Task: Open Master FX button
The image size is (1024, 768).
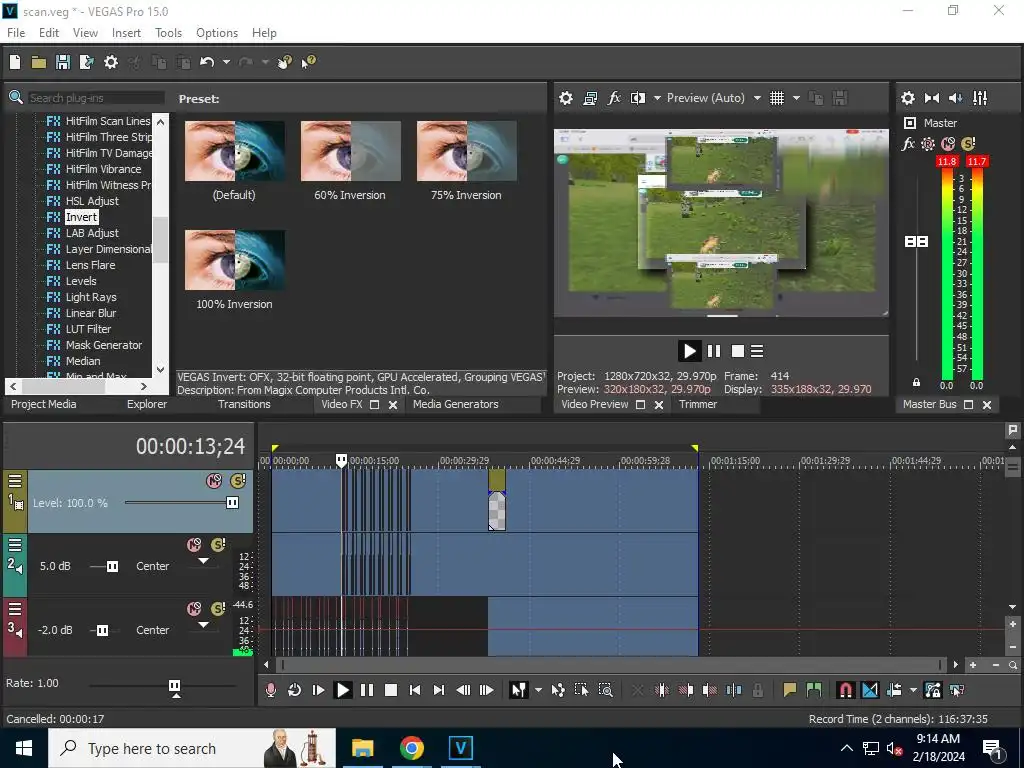Action: (908, 144)
